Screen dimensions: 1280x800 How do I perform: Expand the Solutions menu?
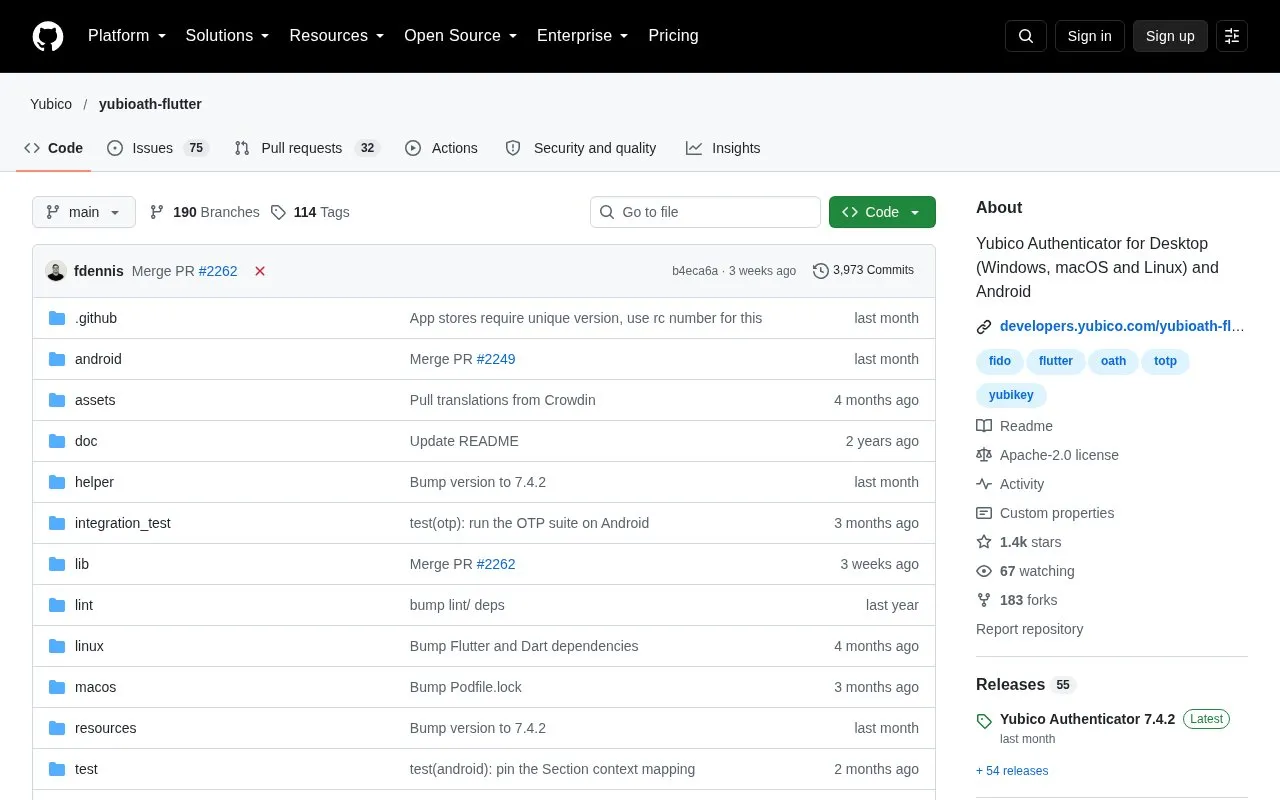pos(228,36)
